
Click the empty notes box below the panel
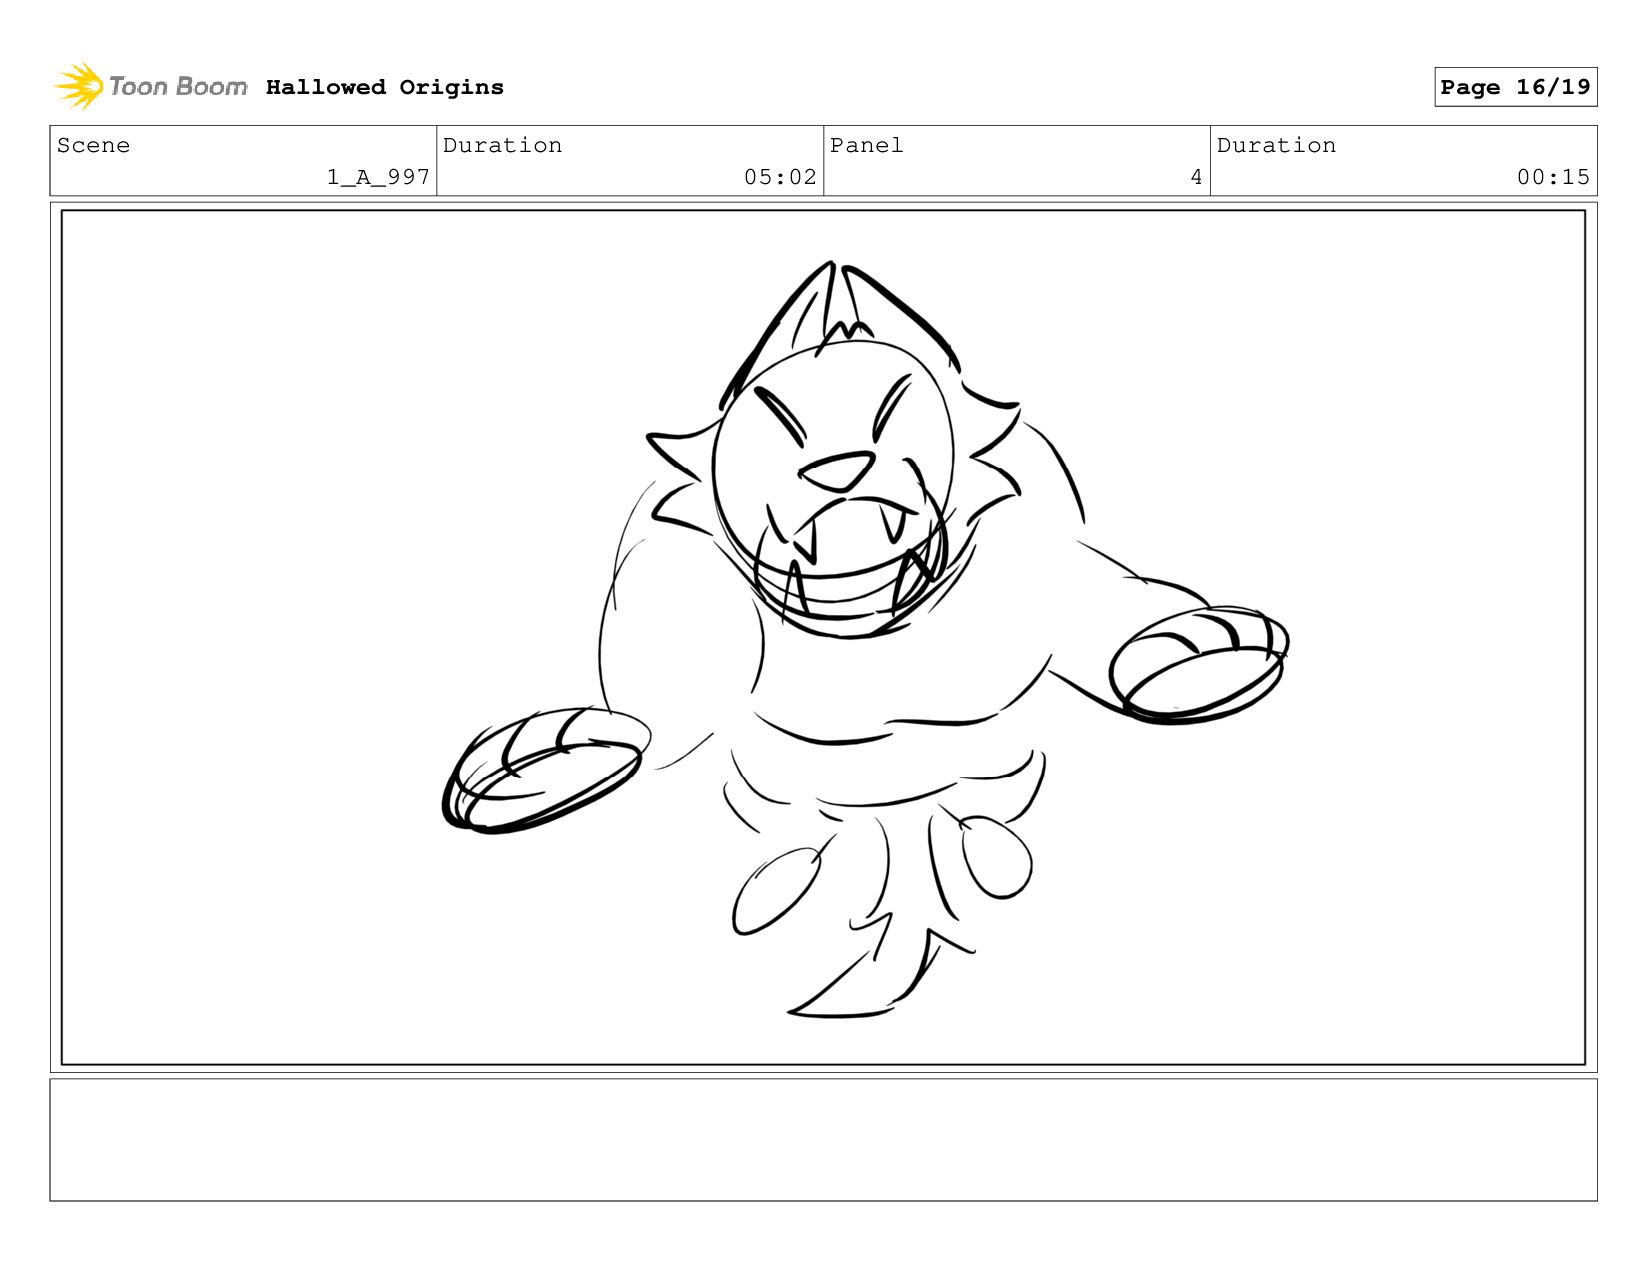point(823,1139)
